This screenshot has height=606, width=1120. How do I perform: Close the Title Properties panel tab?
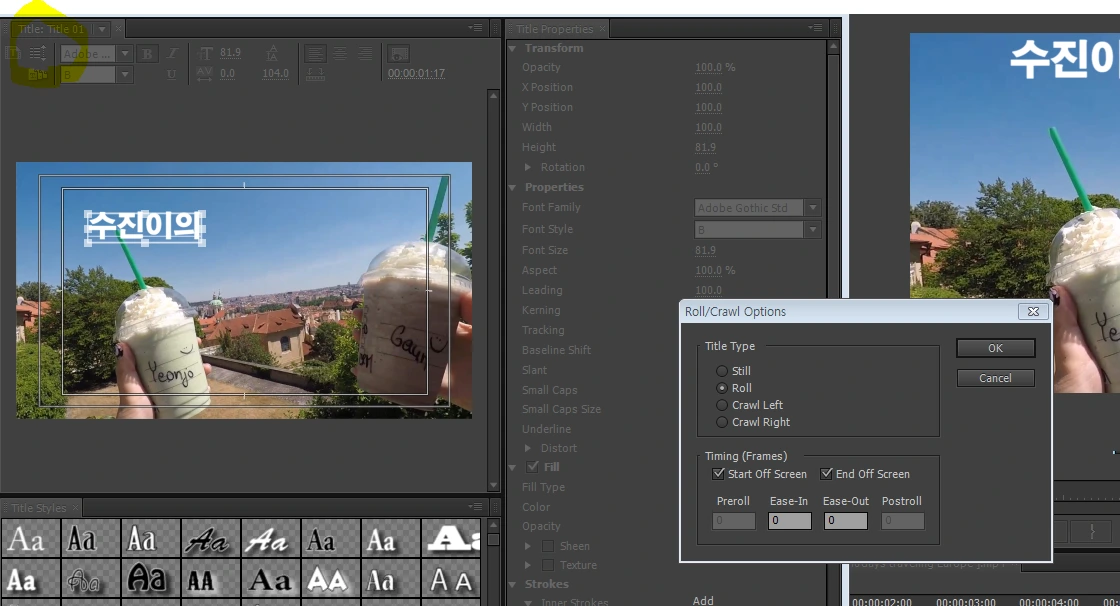[602, 29]
